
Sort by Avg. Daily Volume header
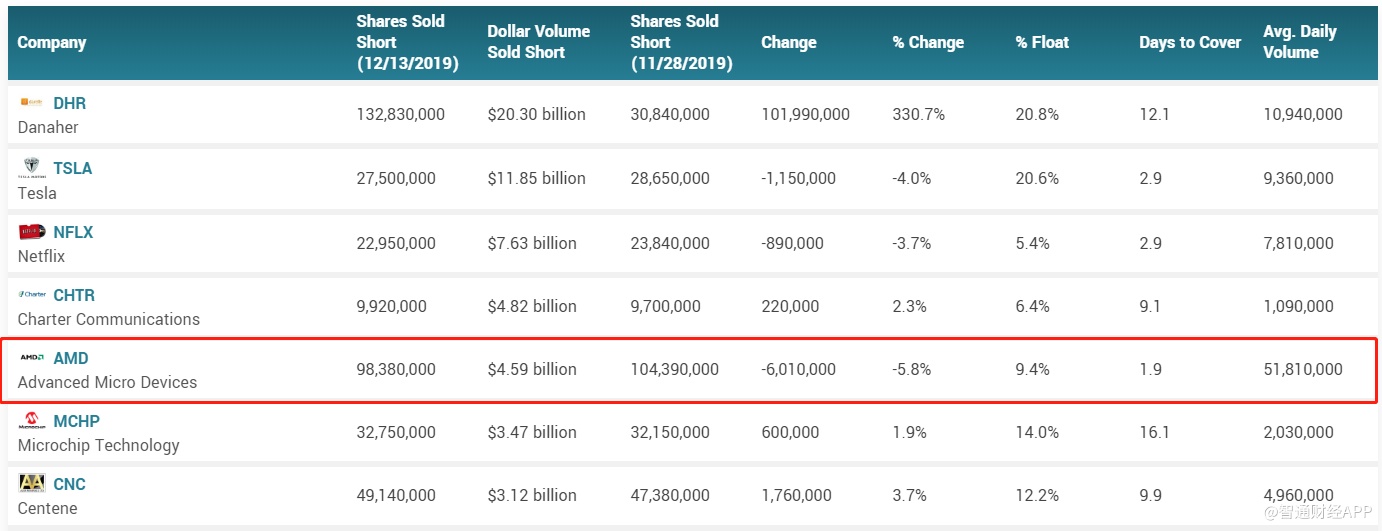(x=1299, y=42)
